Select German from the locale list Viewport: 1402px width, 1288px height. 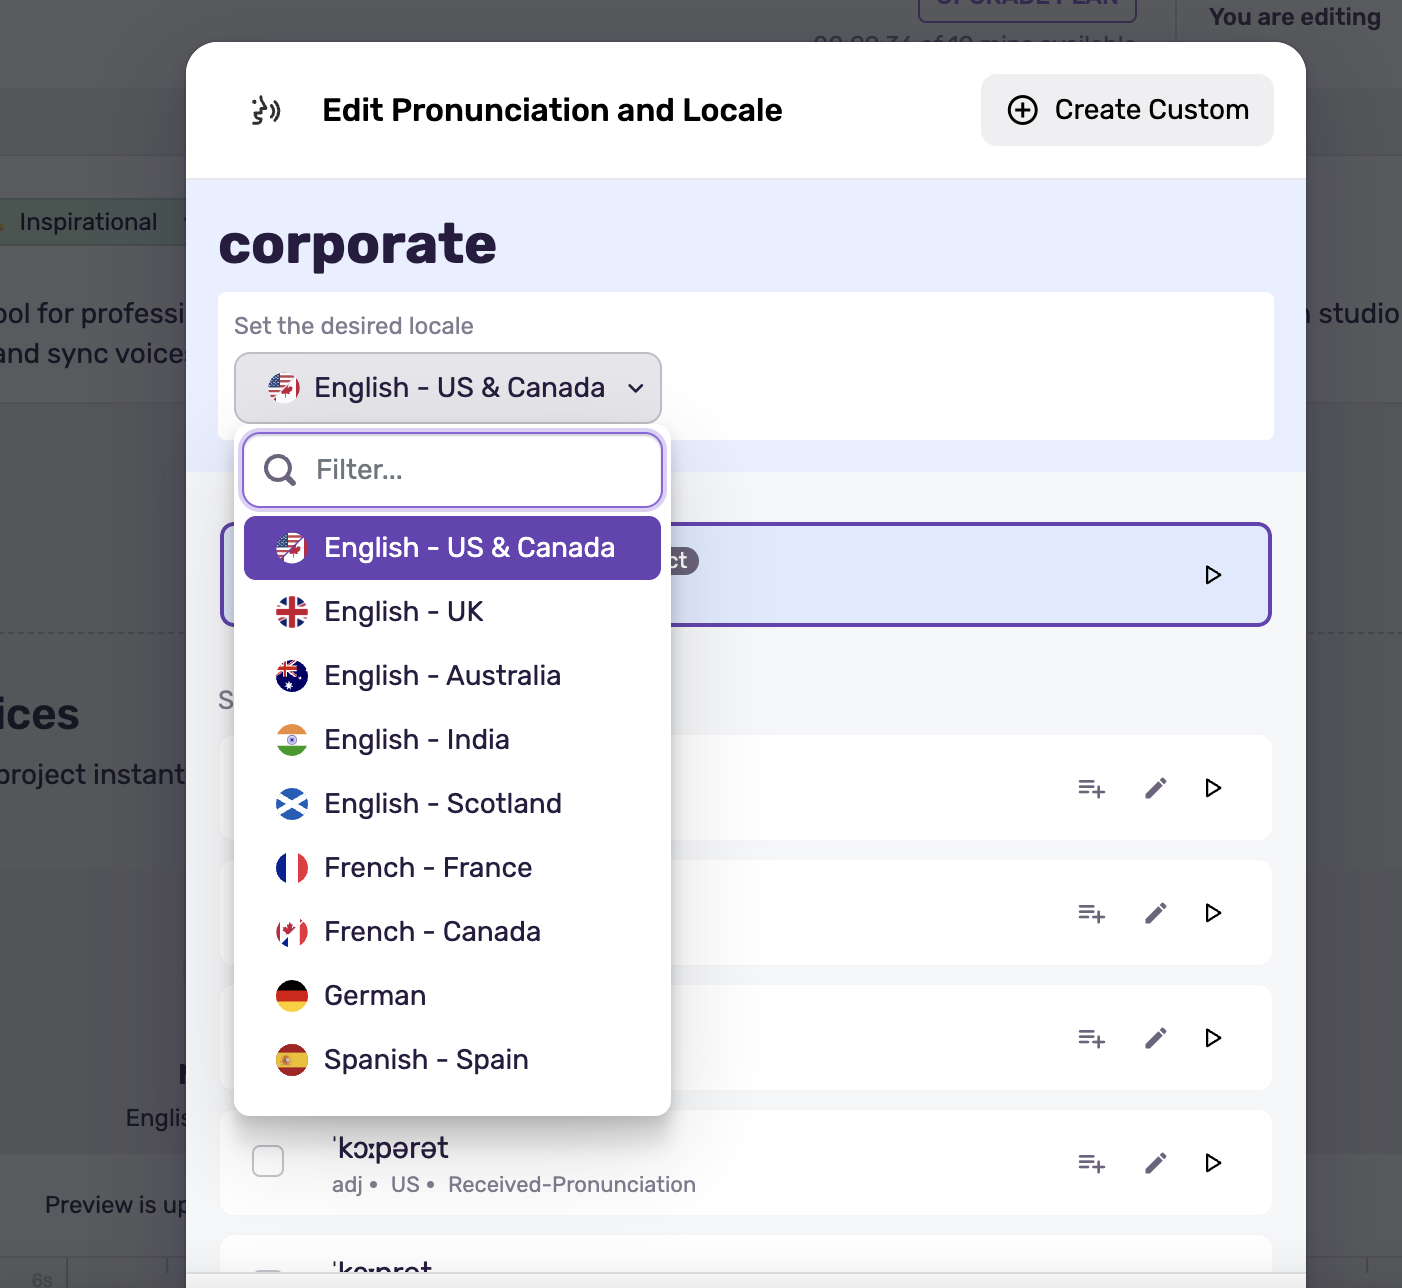click(375, 996)
